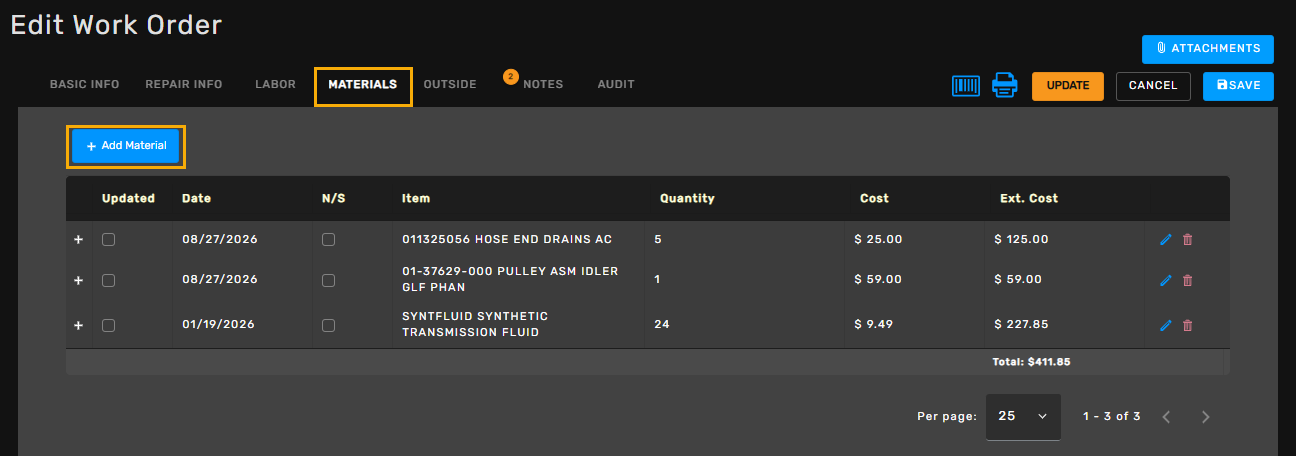Delete the PULLEY ASM IDLER row
This screenshot has width=1296, height=456.
tap(1188, 281)
